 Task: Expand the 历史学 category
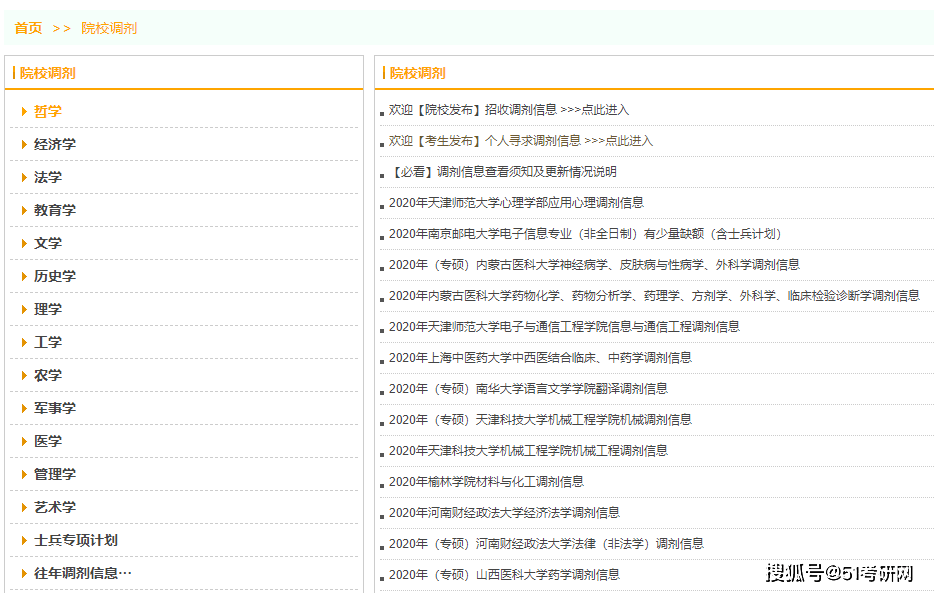pos(54,276)
